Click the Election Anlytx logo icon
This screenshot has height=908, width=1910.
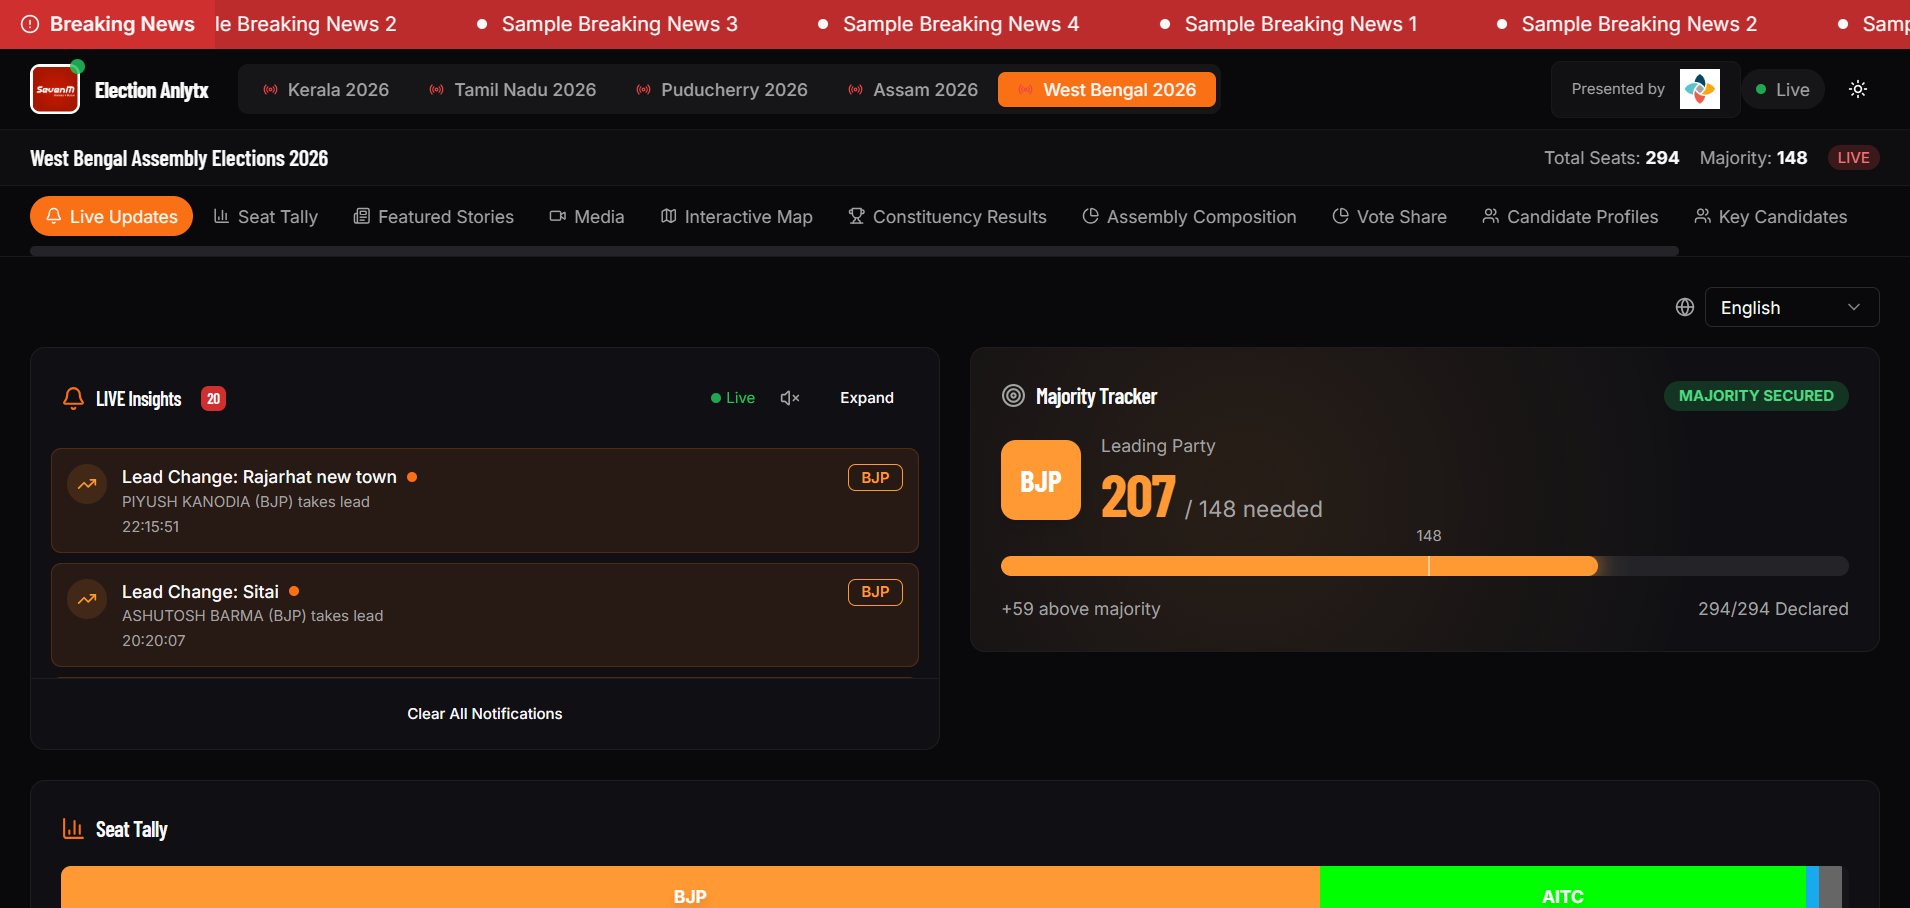(x=55, y=89)
